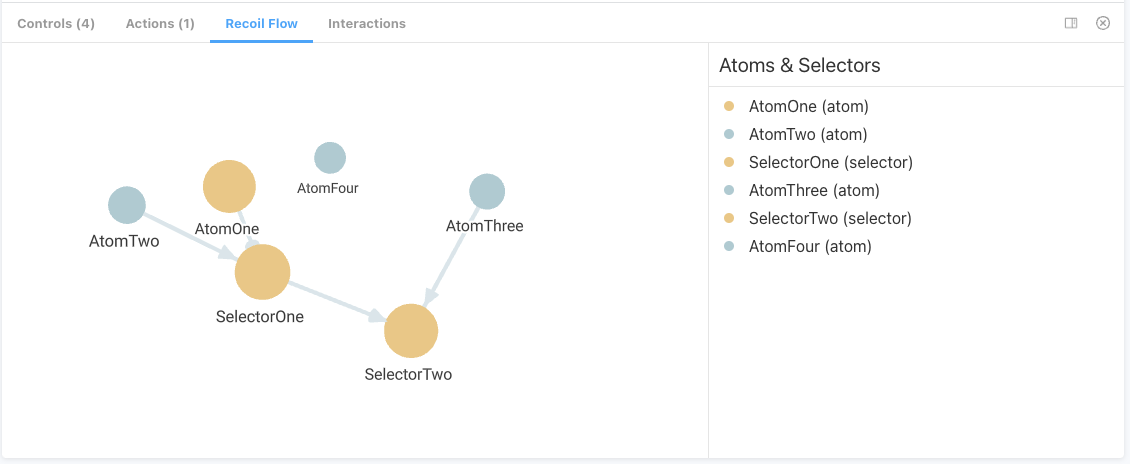Select the AtomFour node circle in graph
This screenshot has height=464, width=1130.
coord(330,158)
